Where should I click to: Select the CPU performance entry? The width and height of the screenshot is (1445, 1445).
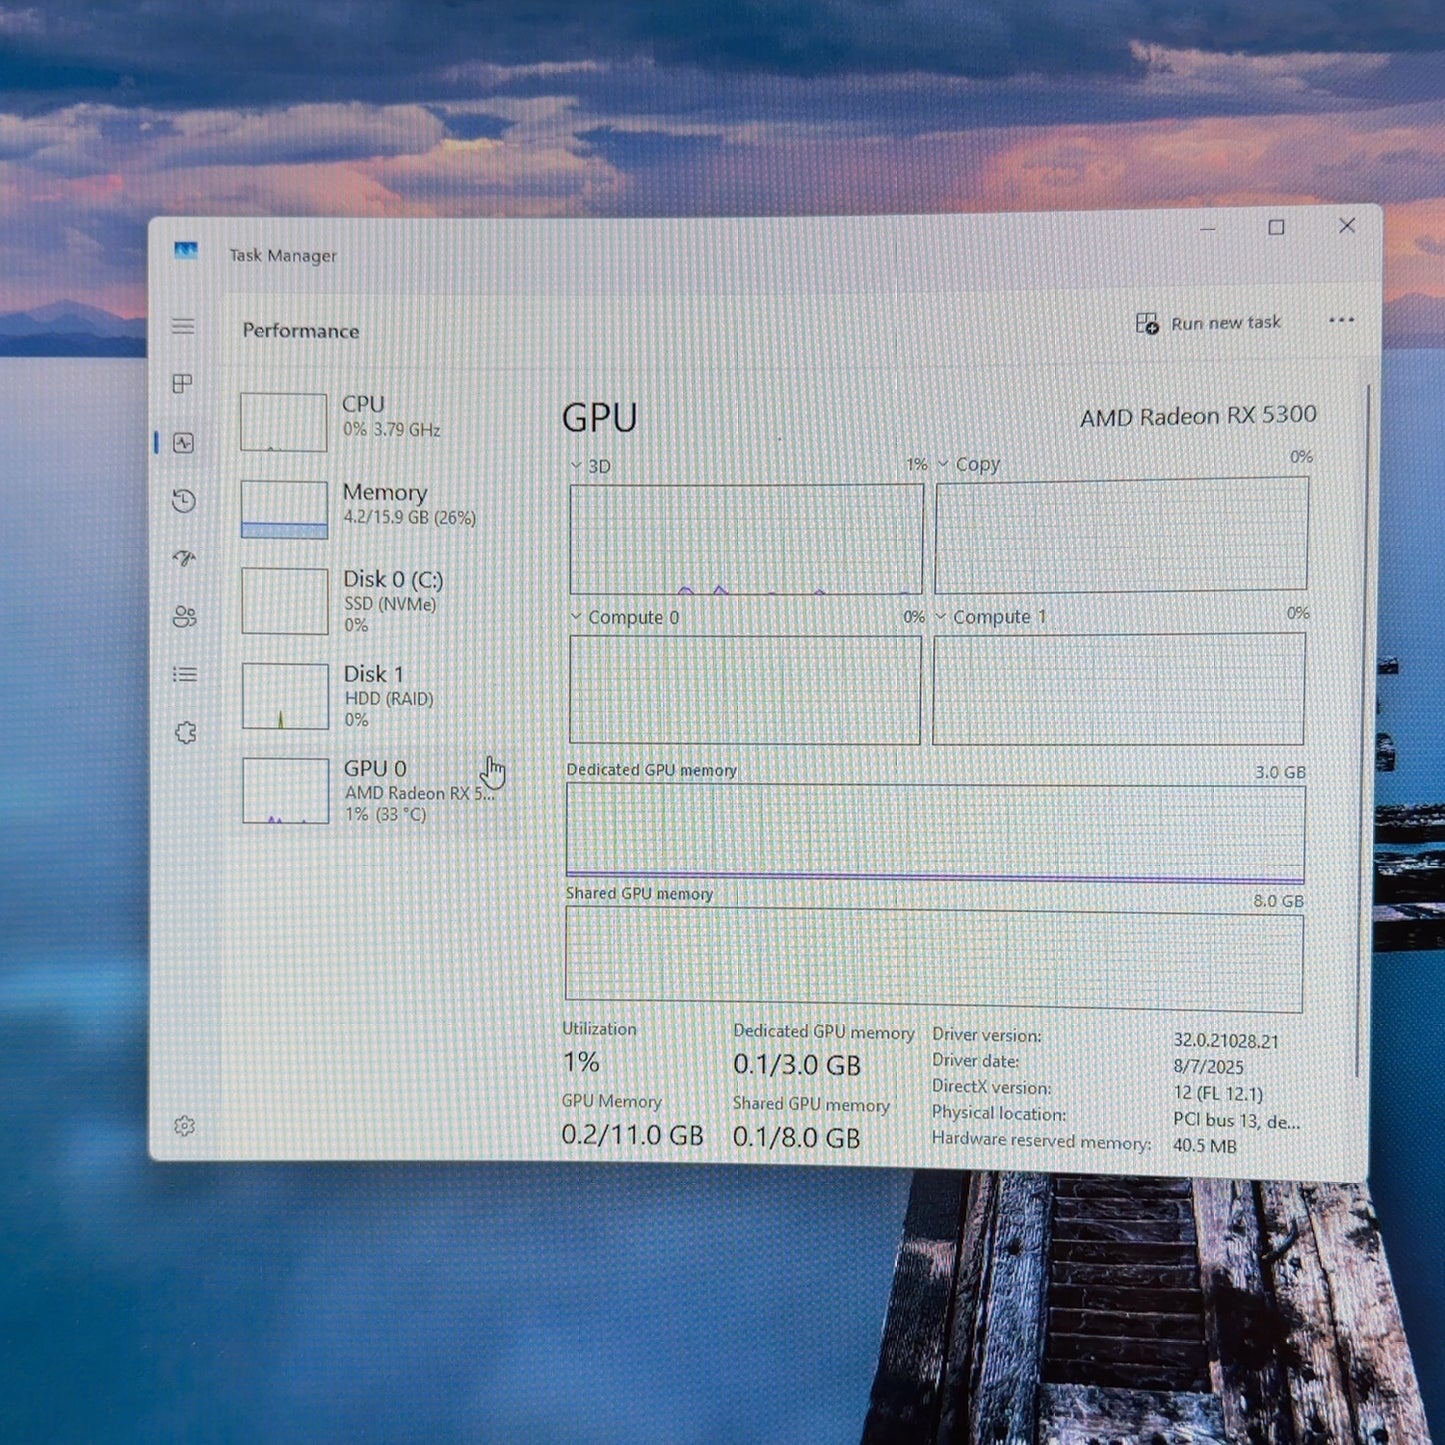coord(368,421)
